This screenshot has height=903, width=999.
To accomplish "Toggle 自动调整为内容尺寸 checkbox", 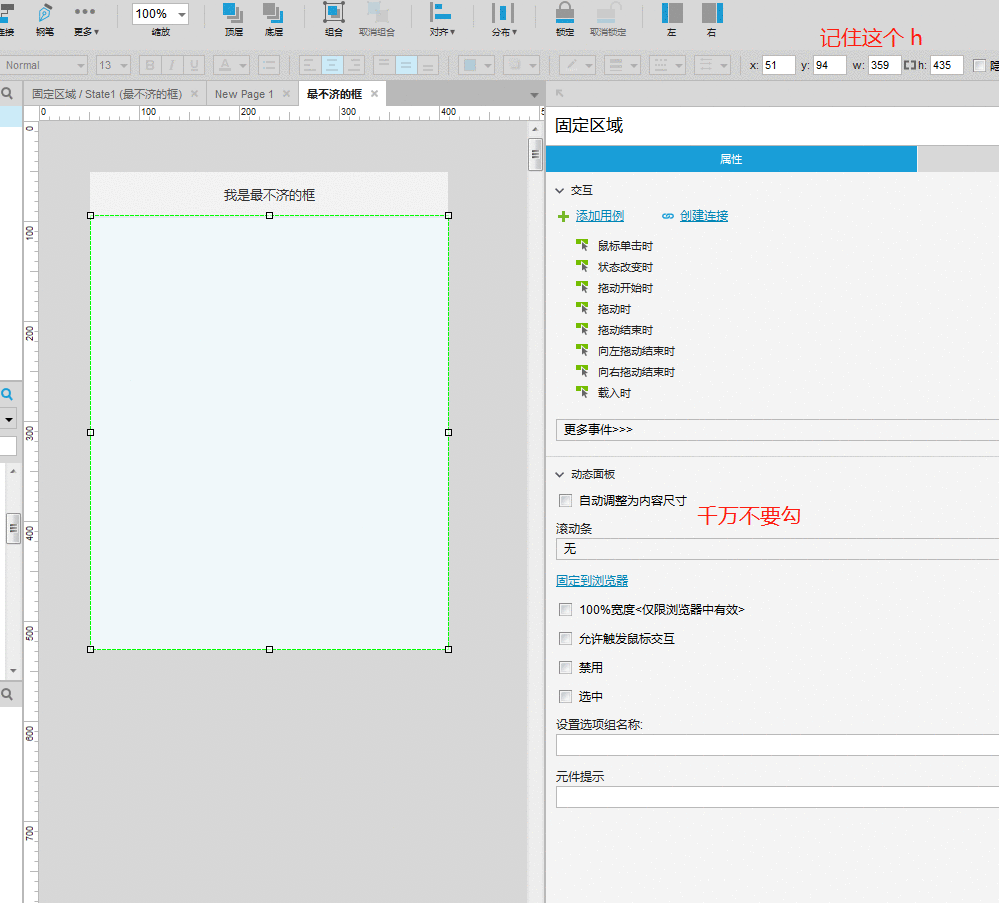I will [565, 500].
